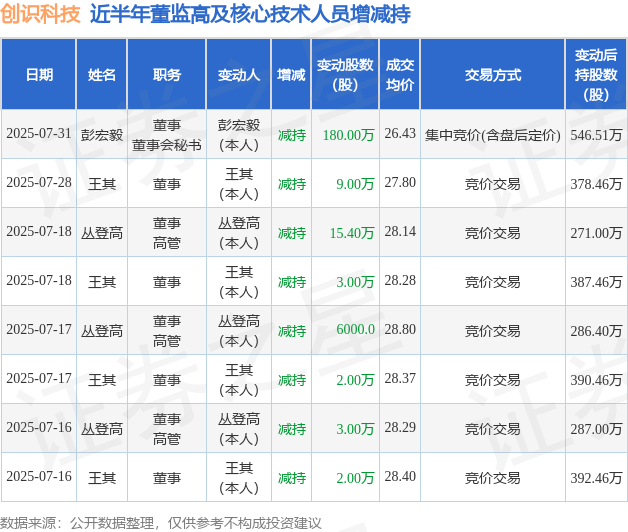The image size is (628, 532).
Task: Click the holding value 286.40万
Action: 596,331
